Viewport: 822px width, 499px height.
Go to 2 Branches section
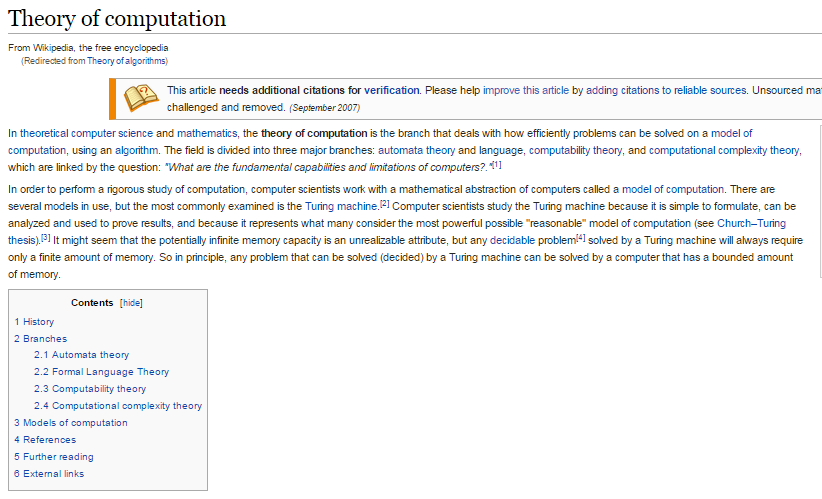coord(40,339)
